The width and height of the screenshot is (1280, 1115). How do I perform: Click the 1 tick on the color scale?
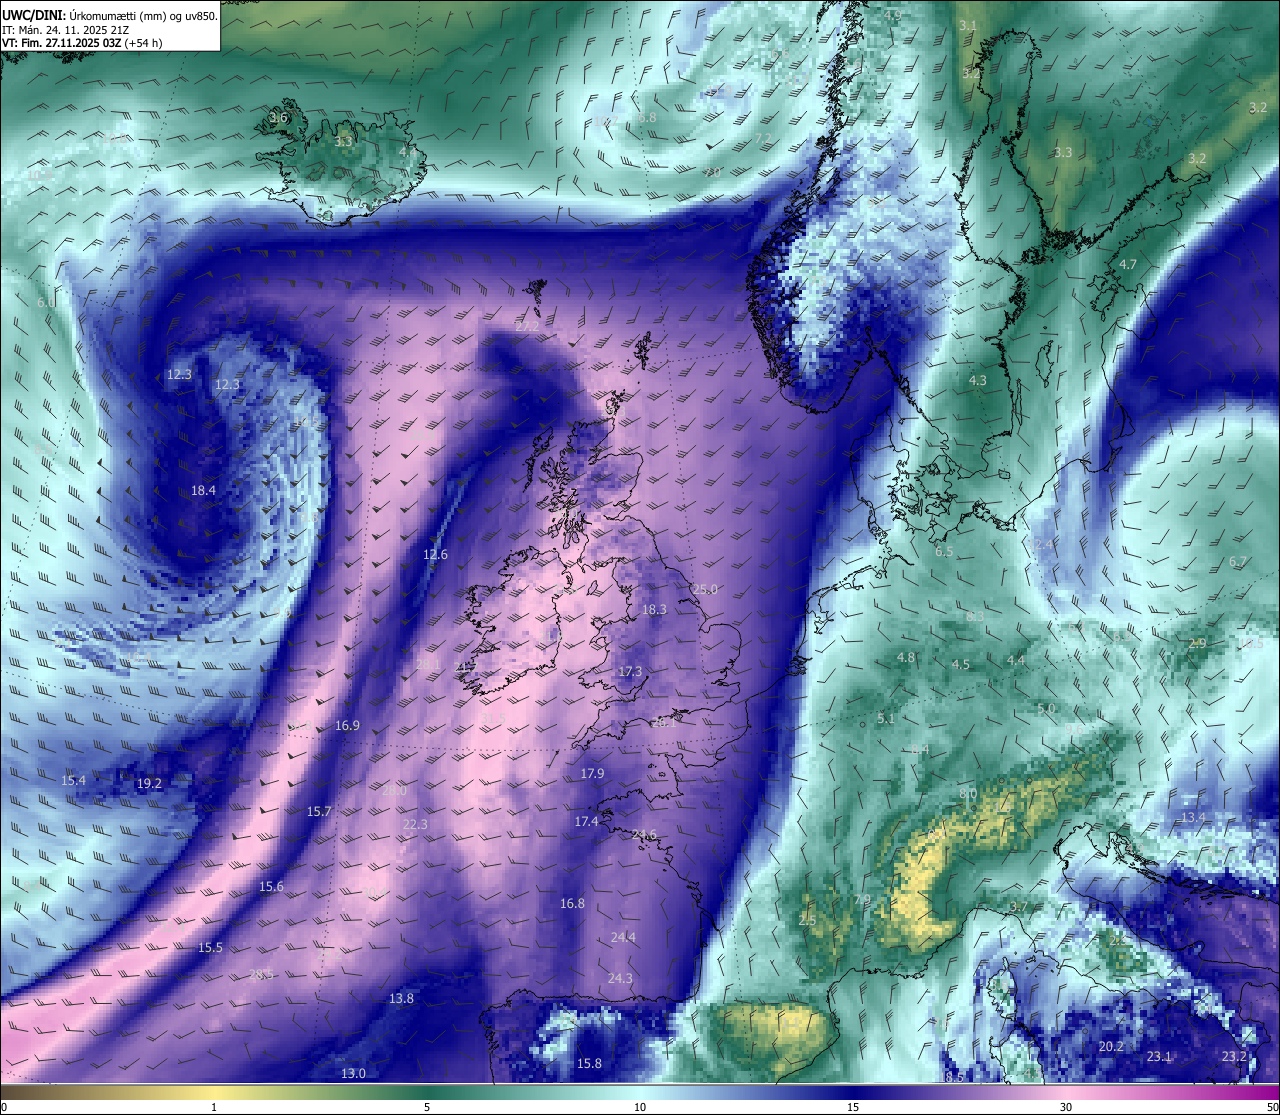(x=214, y=1106)
